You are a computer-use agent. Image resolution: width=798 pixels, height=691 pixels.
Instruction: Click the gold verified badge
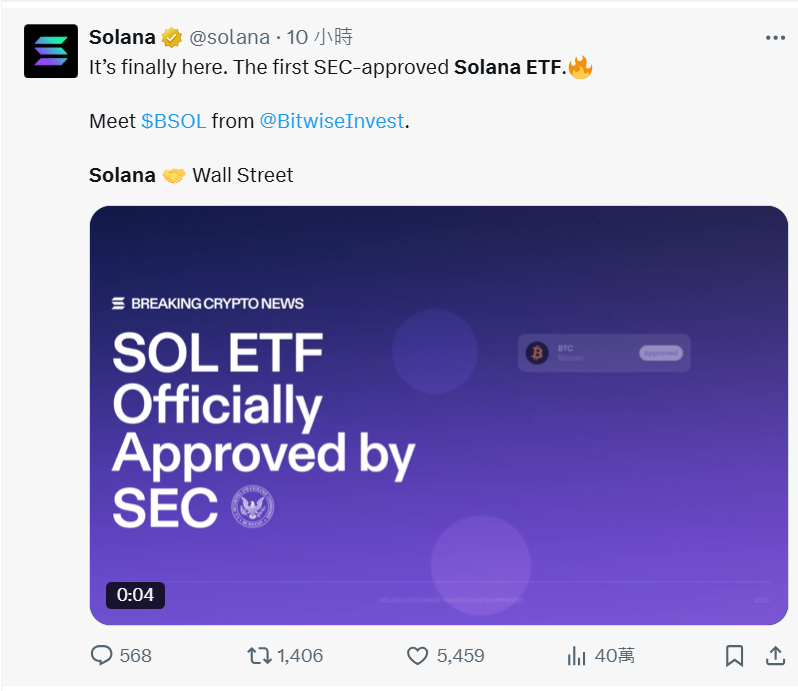tap(171, 38)
